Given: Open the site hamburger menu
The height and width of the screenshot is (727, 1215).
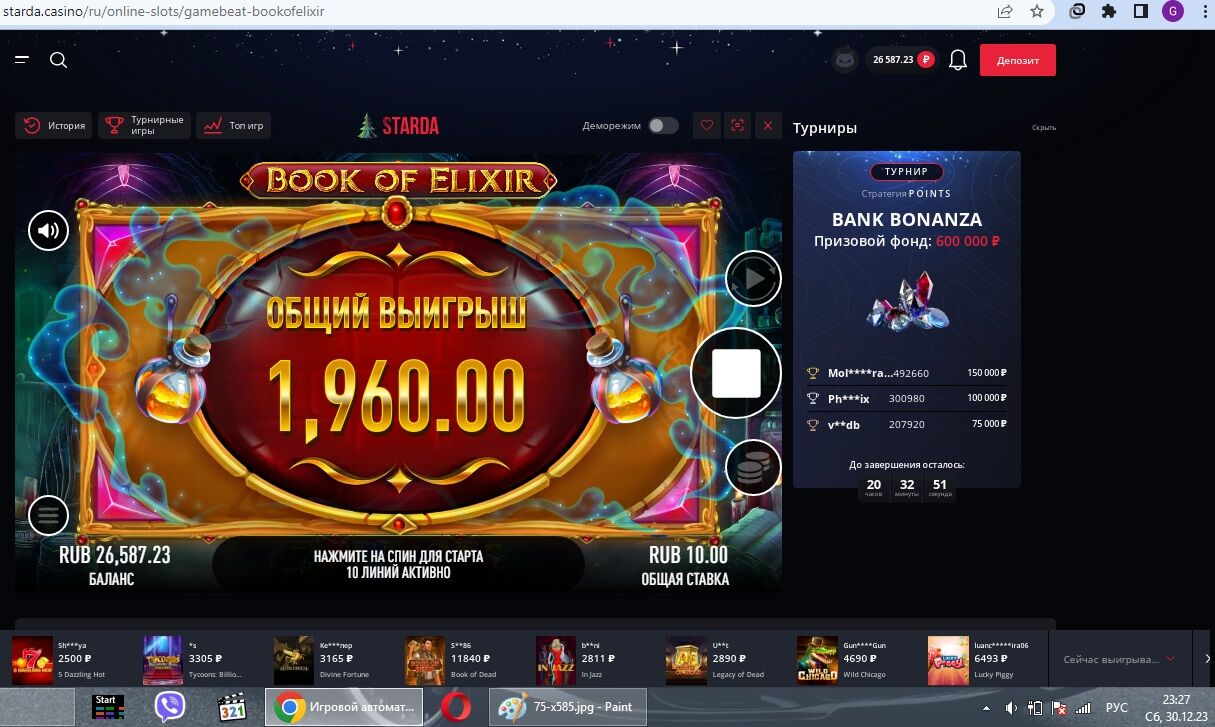Looking at the screenshot, I should 22,60.
